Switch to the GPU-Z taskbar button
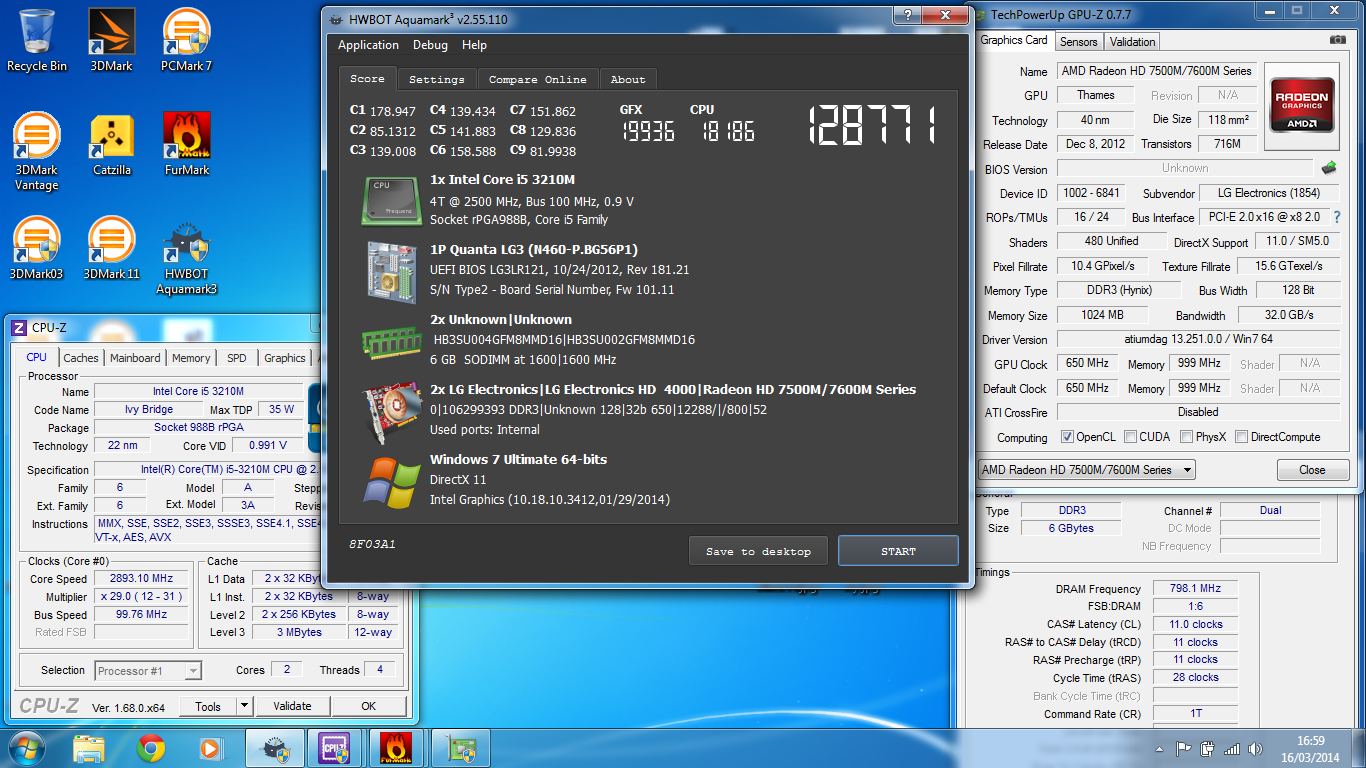Viewport: 1366px width, 768px height. coord(460,748)
